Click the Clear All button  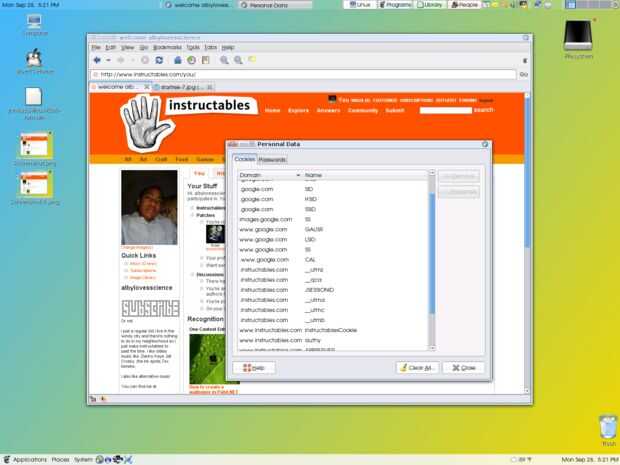(417, 368)
